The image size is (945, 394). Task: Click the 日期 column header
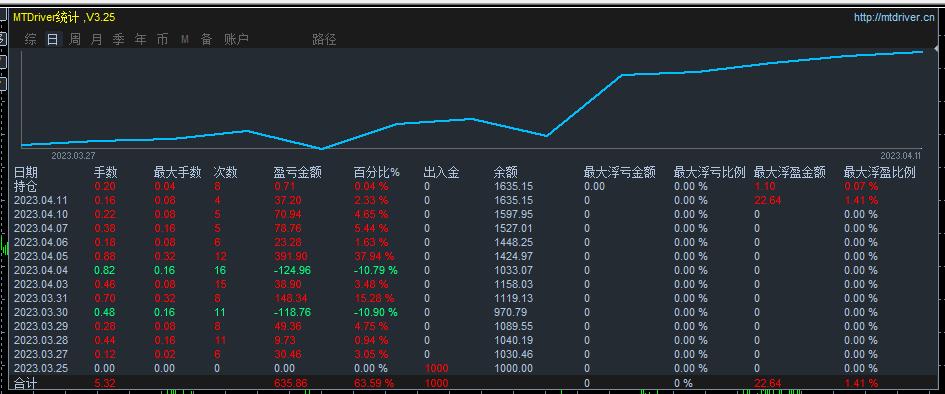pos(26,173)
